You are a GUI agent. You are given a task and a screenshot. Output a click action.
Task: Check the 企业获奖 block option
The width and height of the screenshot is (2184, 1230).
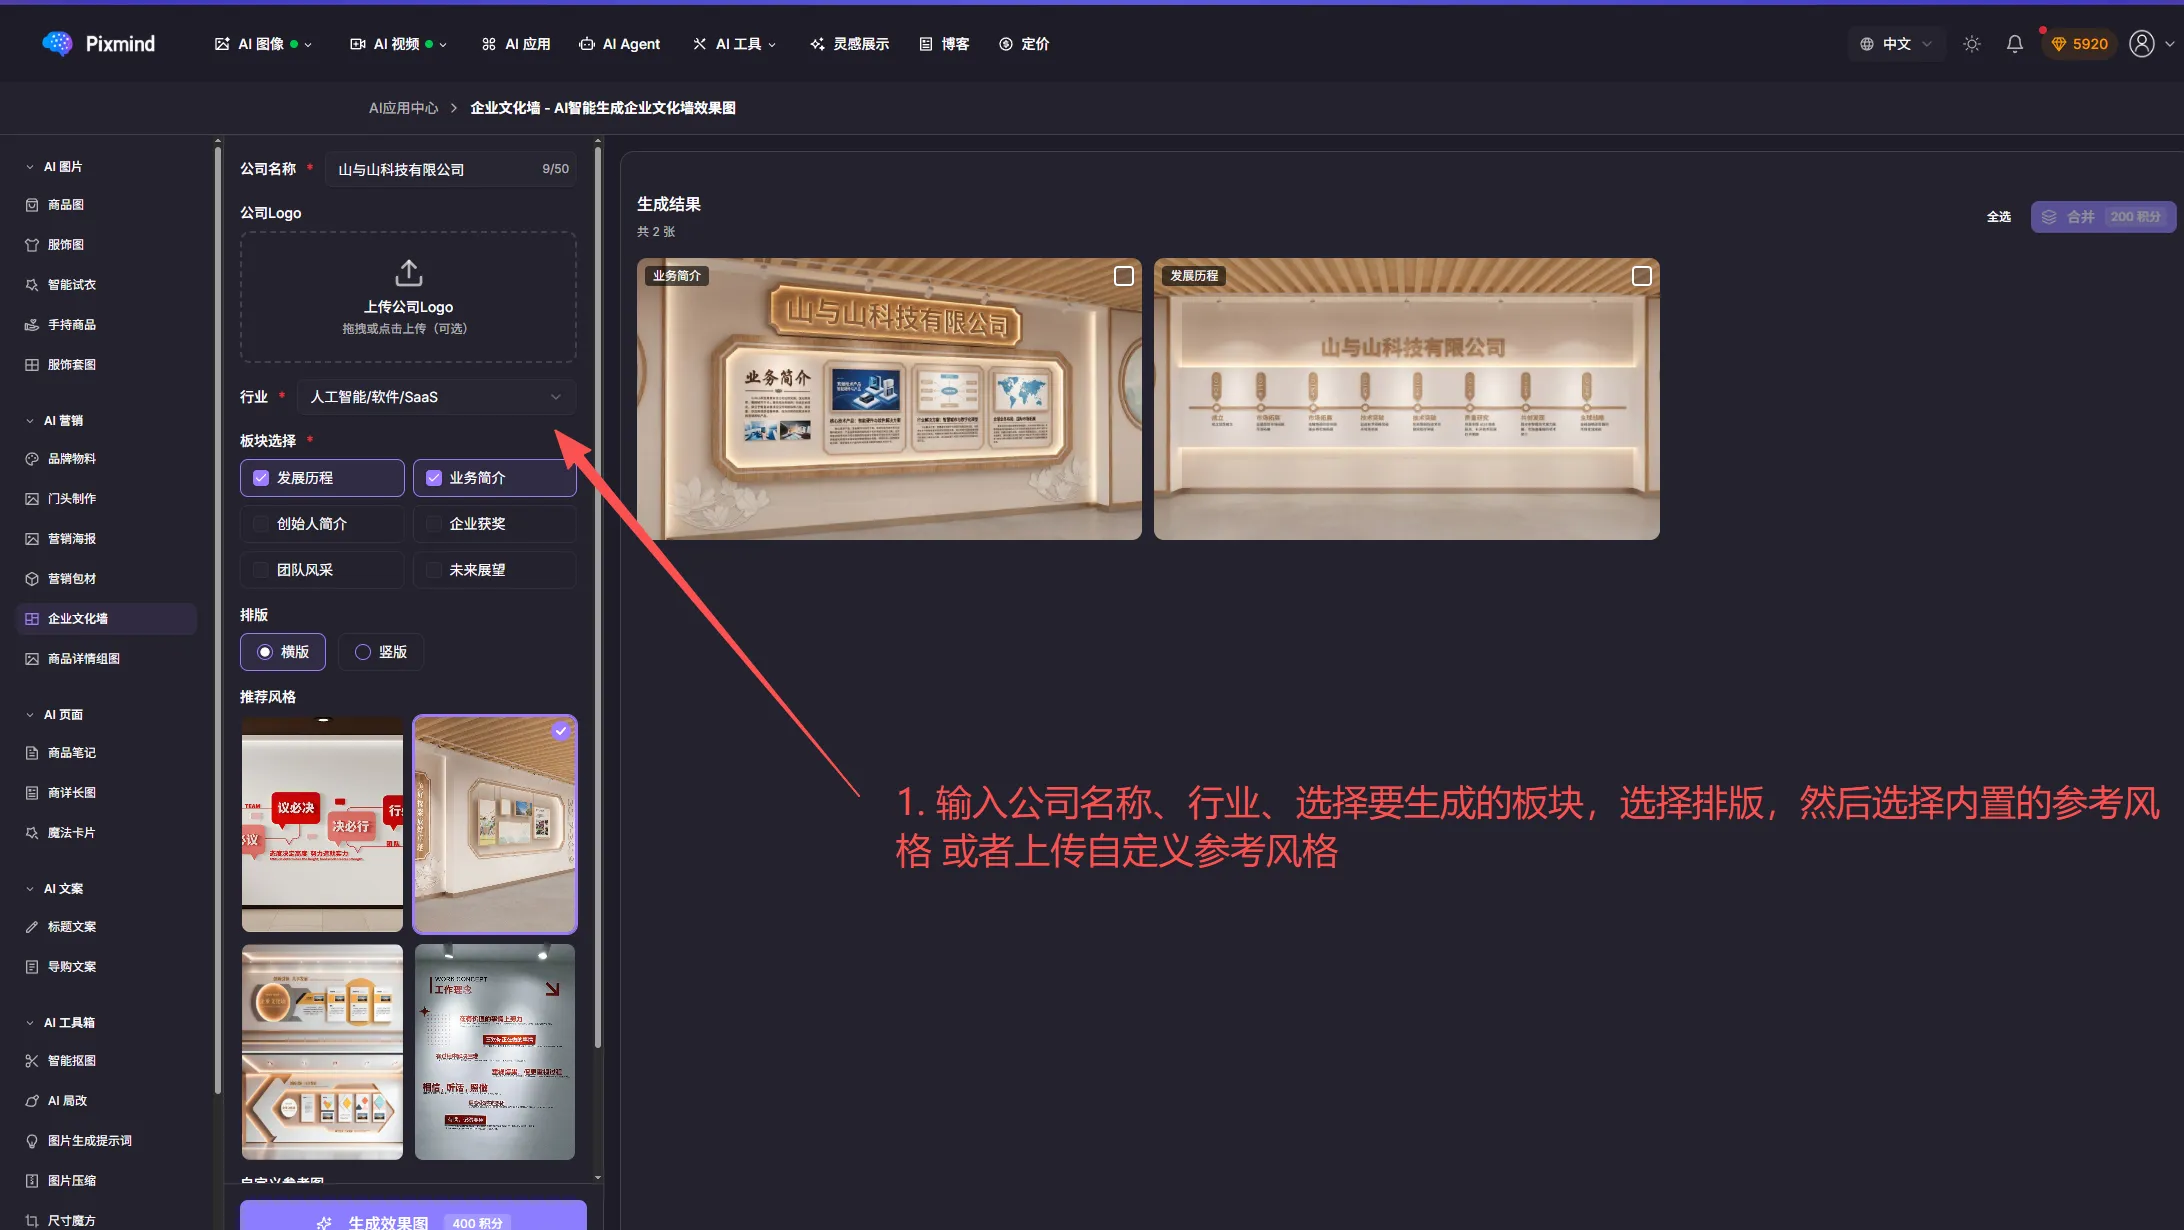pyautogui.click(x=494, y=524)
